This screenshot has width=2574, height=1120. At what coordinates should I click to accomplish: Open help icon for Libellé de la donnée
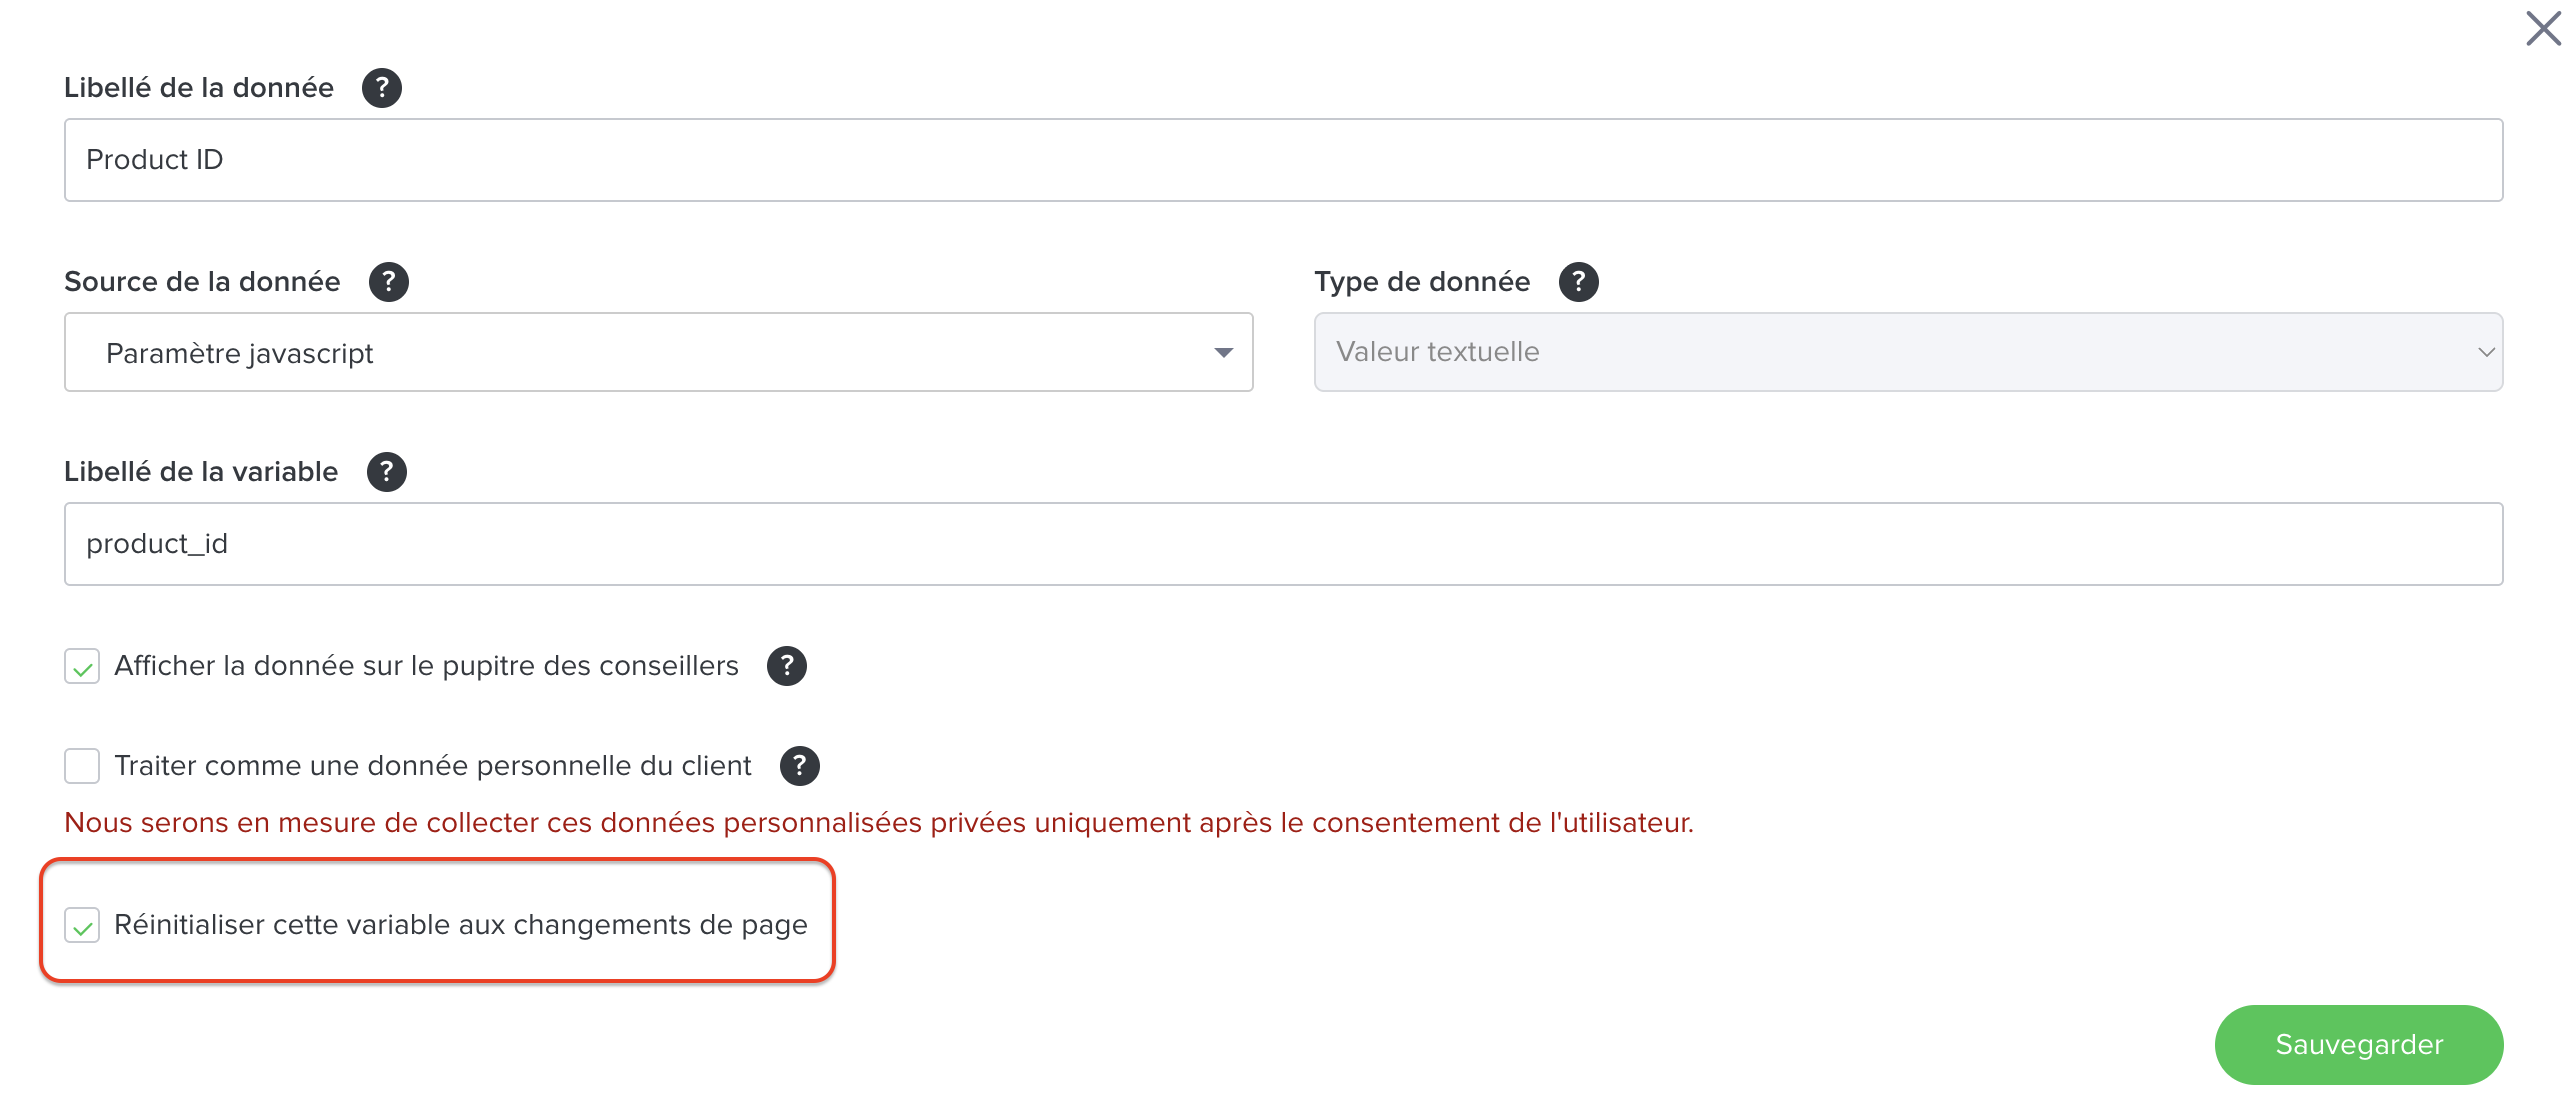tap(381, 88)
